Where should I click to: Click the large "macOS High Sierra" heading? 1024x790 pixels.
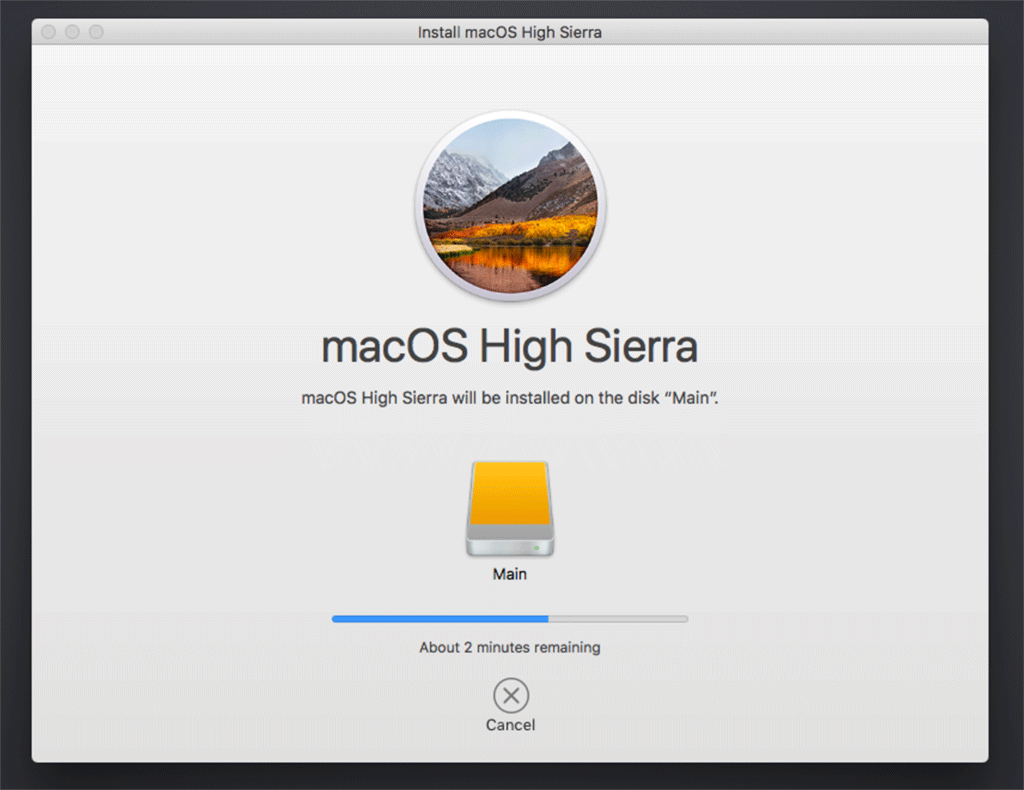pyautogui.click(x=510, y=347)
